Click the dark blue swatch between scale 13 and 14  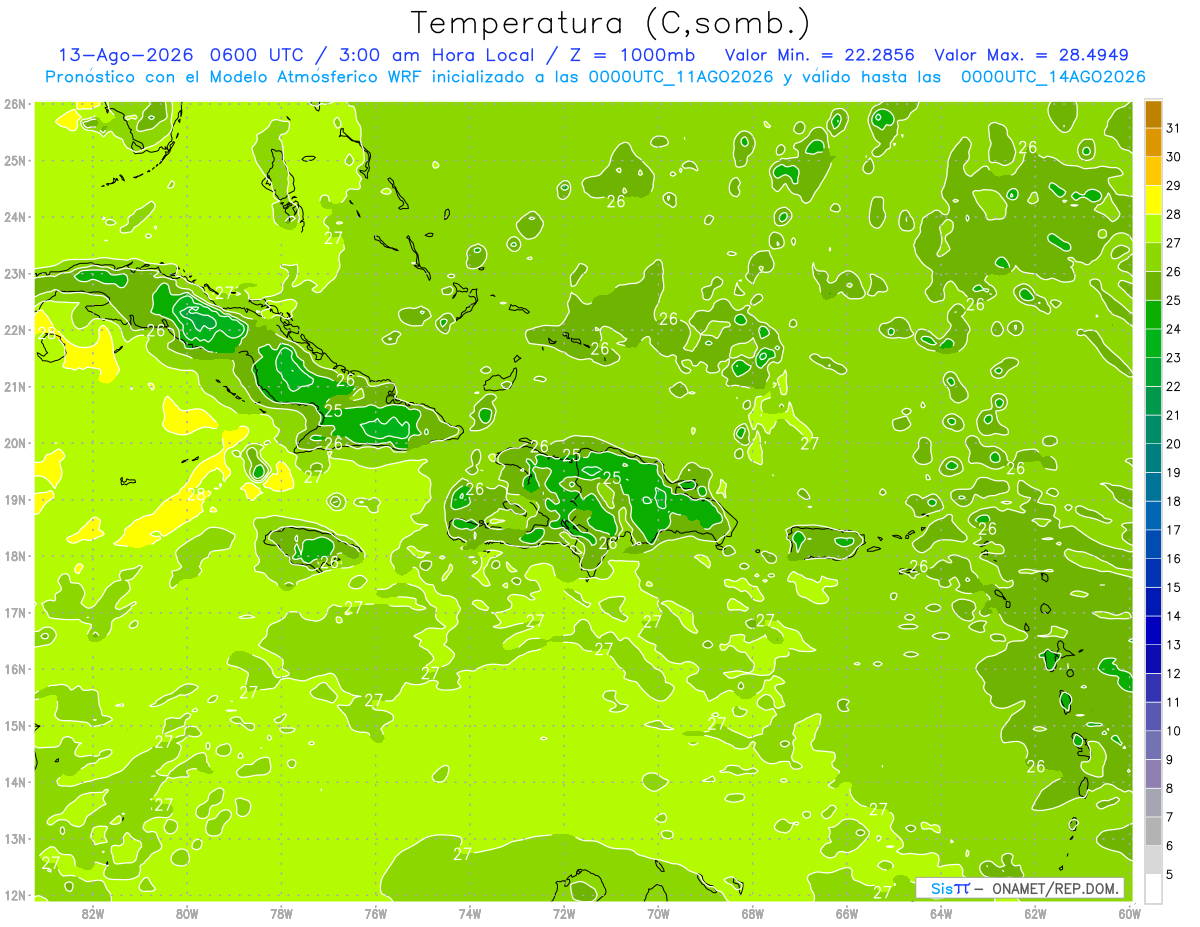(1153, 630)
